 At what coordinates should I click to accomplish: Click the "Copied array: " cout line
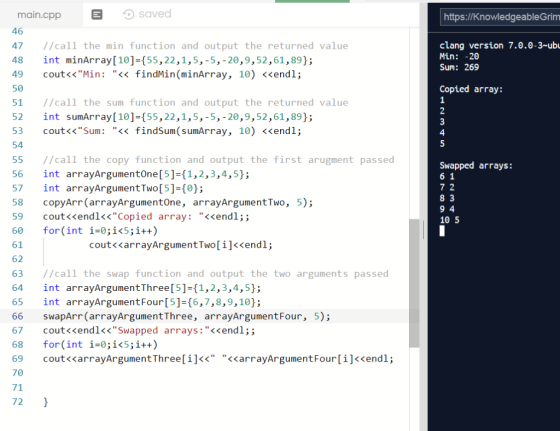[146, 216]
